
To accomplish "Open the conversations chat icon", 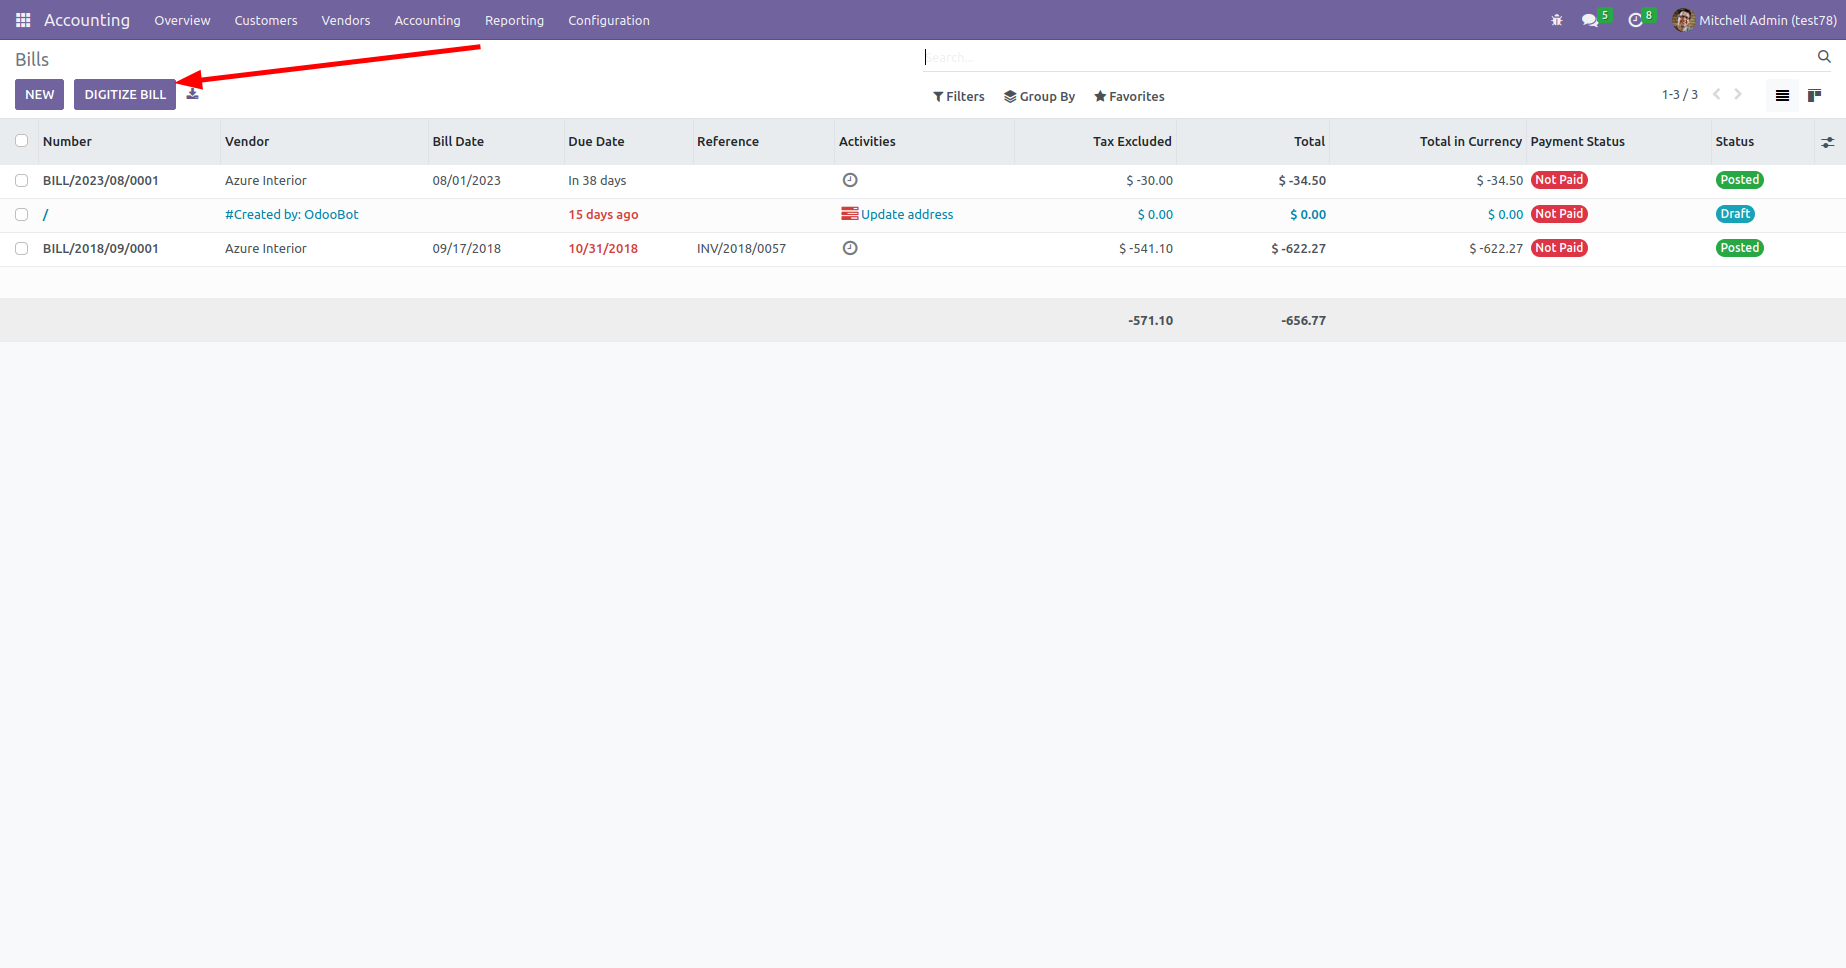I will pyautogui.click(x=1590, y=20).
